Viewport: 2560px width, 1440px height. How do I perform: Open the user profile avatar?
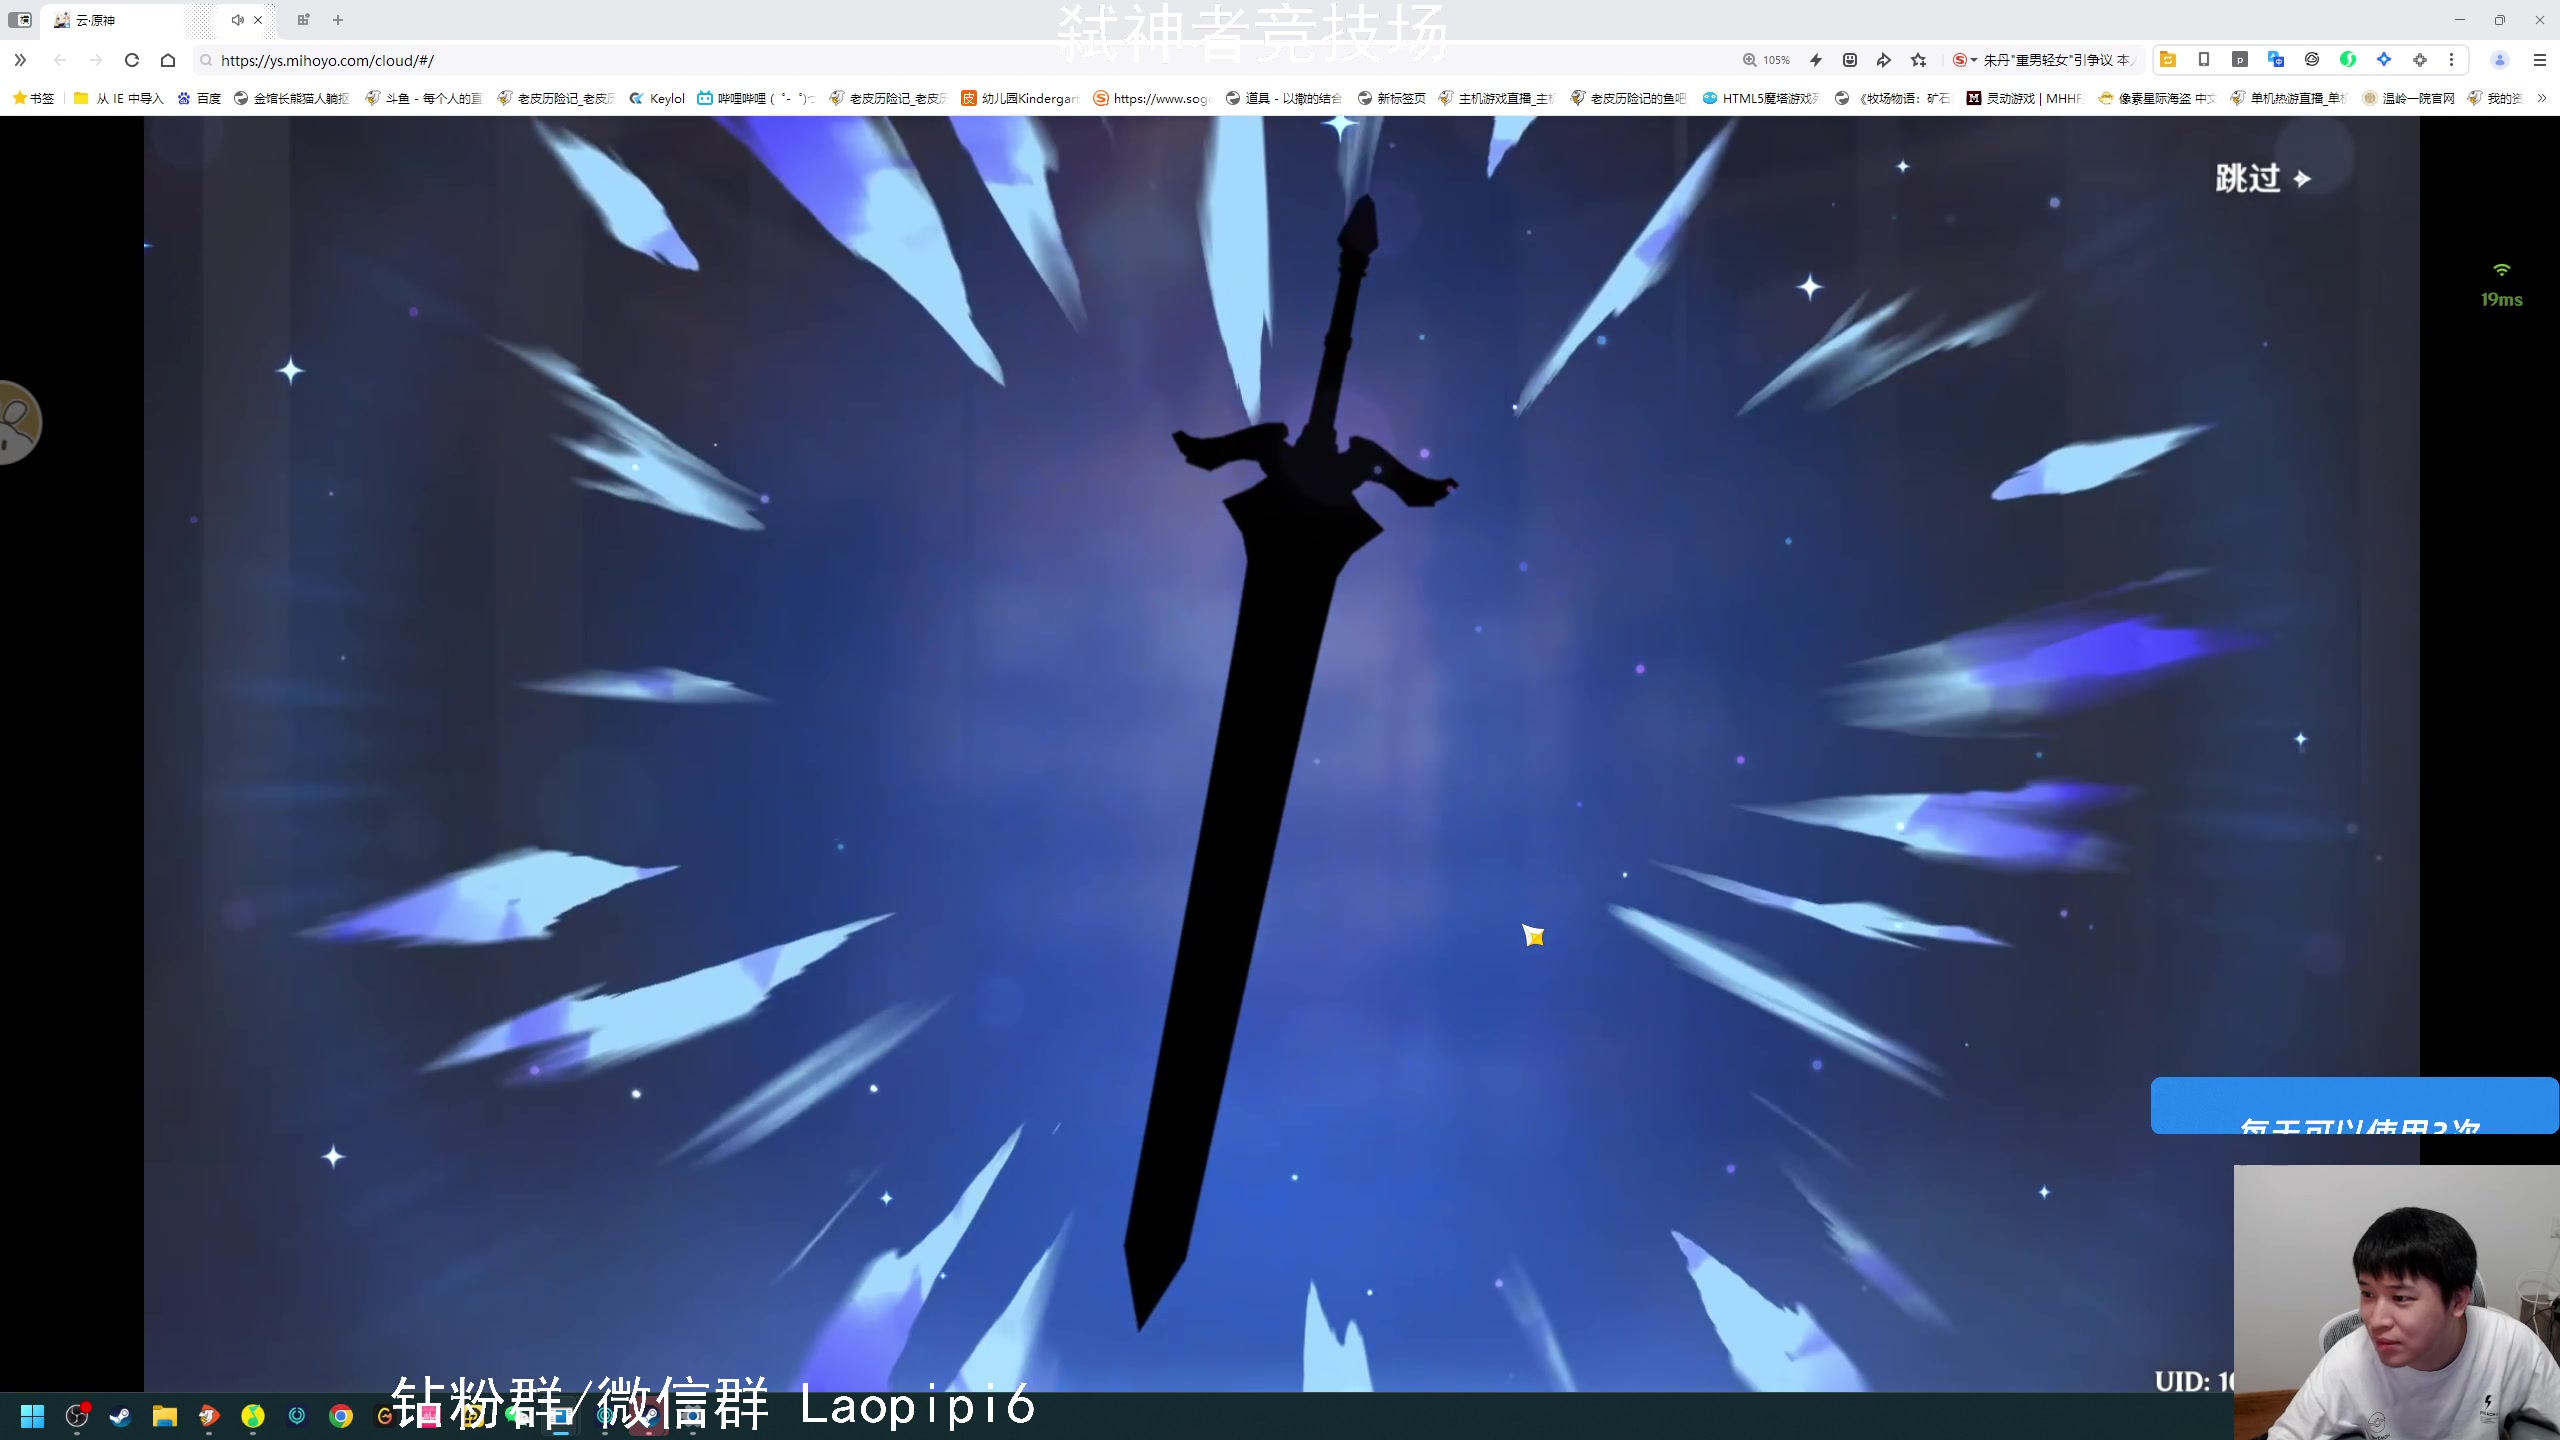[x=2500, y=60]
